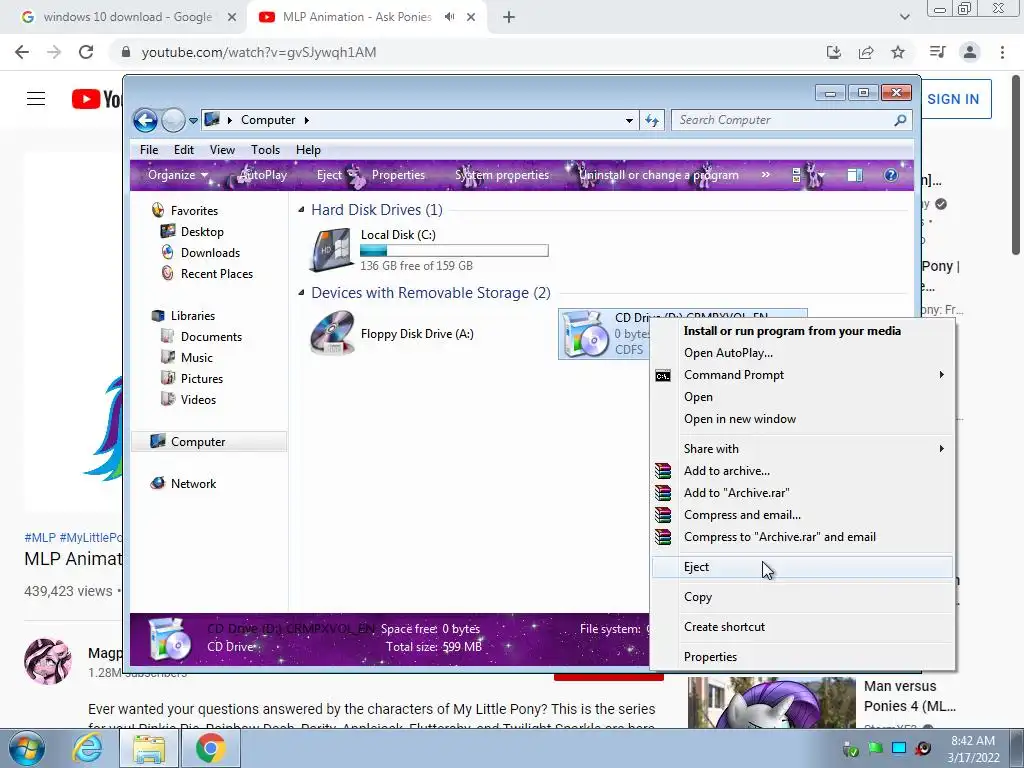This screenshot has height=768, width=1024.
Task: Toggle the preview pane icon
Action: pyautogui.click(x=855, y=175)
